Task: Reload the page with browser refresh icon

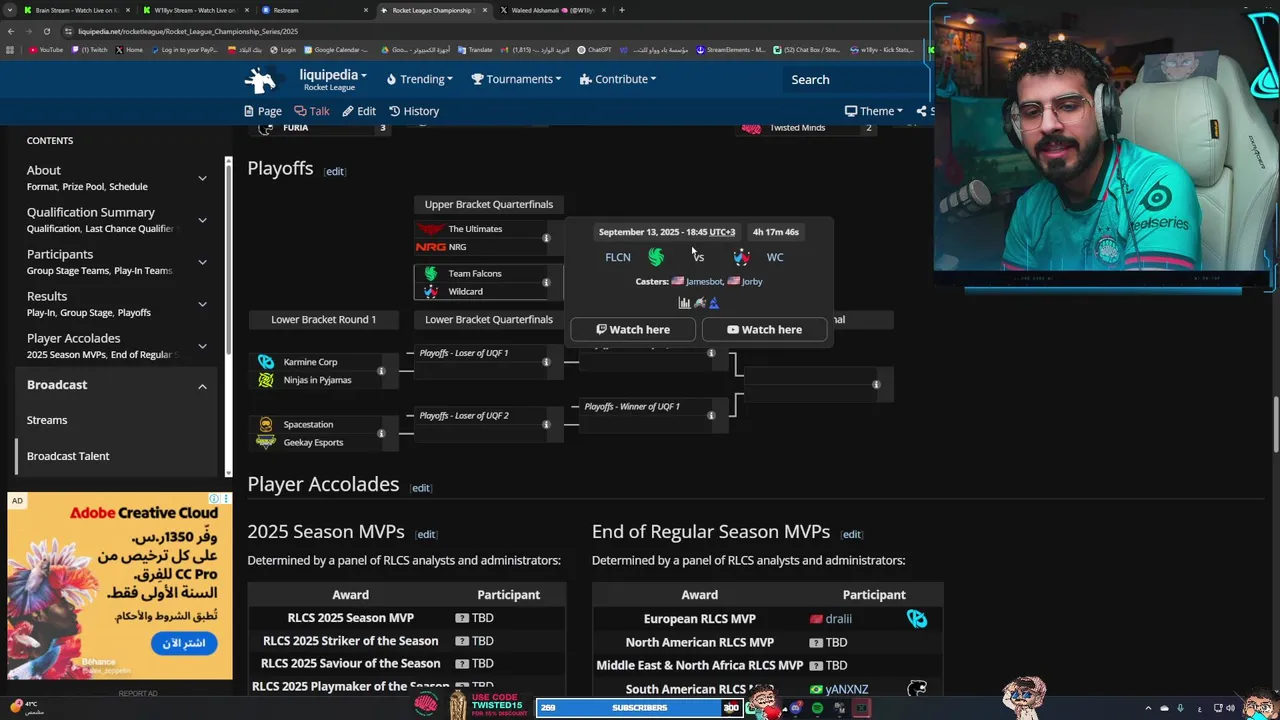Action: pyautogui.click(x=46, y=31)
